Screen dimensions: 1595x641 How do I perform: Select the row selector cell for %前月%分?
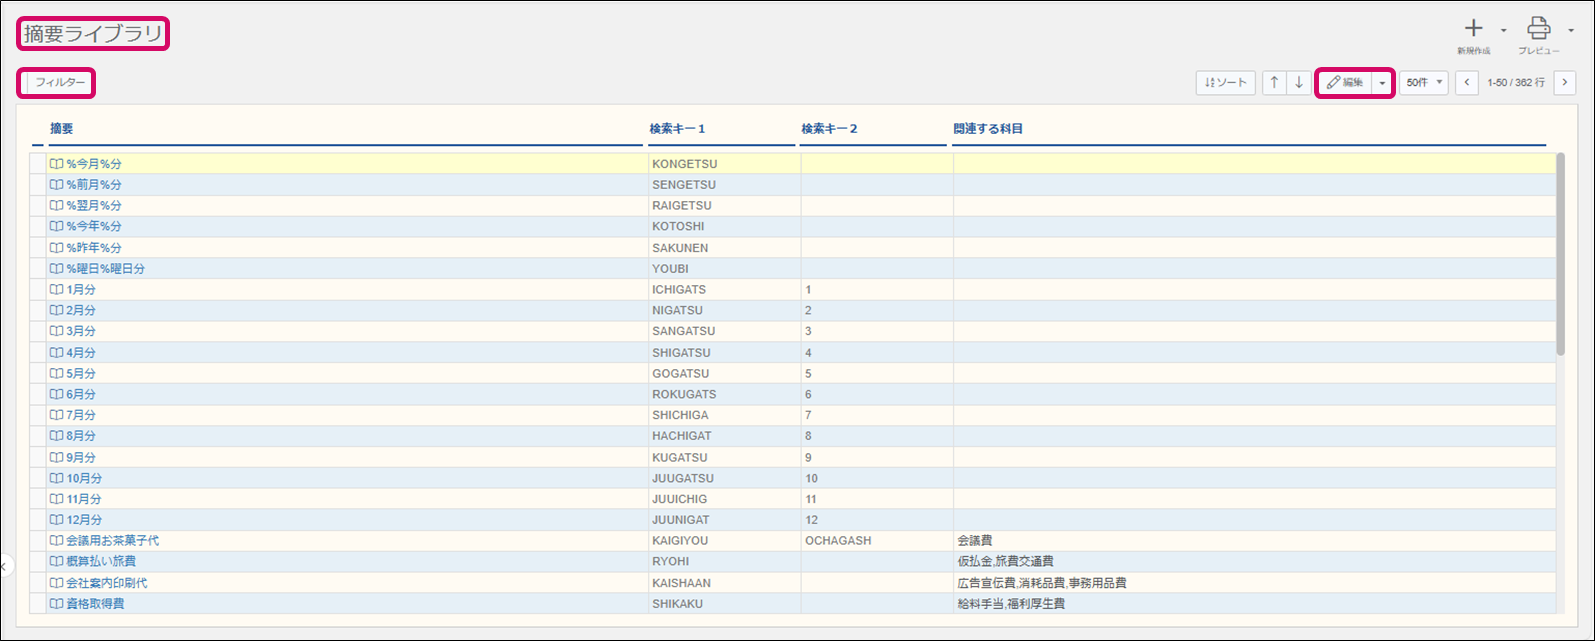(x=38, y=185)
